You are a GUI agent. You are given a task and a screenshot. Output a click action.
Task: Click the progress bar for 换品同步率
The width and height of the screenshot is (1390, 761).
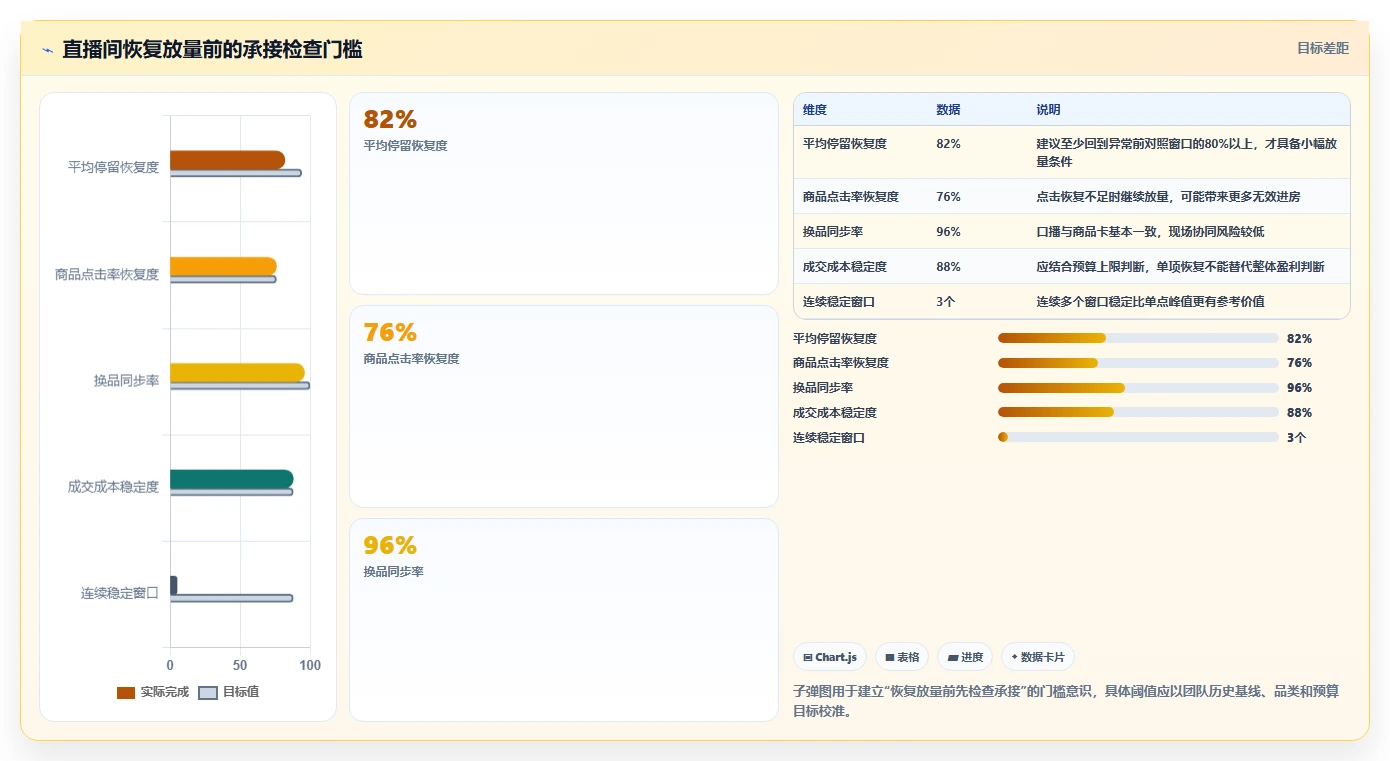1138,388
